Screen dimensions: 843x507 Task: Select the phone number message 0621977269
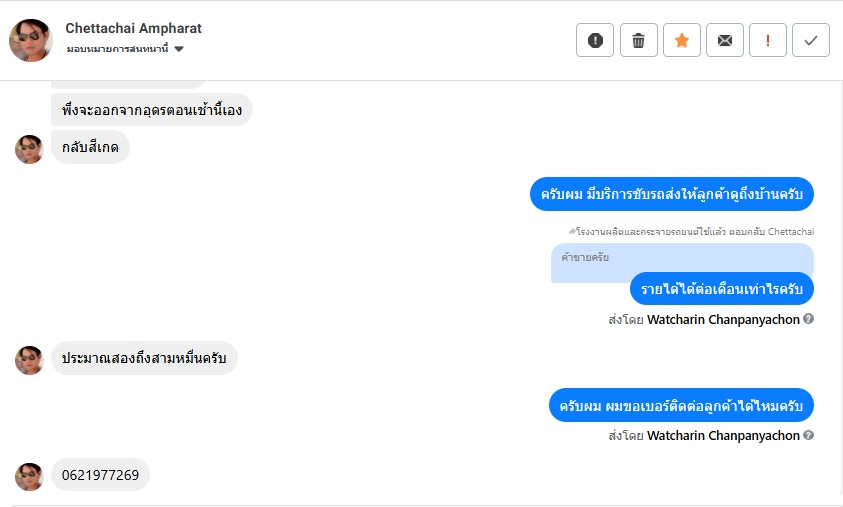tap(100, 475)
